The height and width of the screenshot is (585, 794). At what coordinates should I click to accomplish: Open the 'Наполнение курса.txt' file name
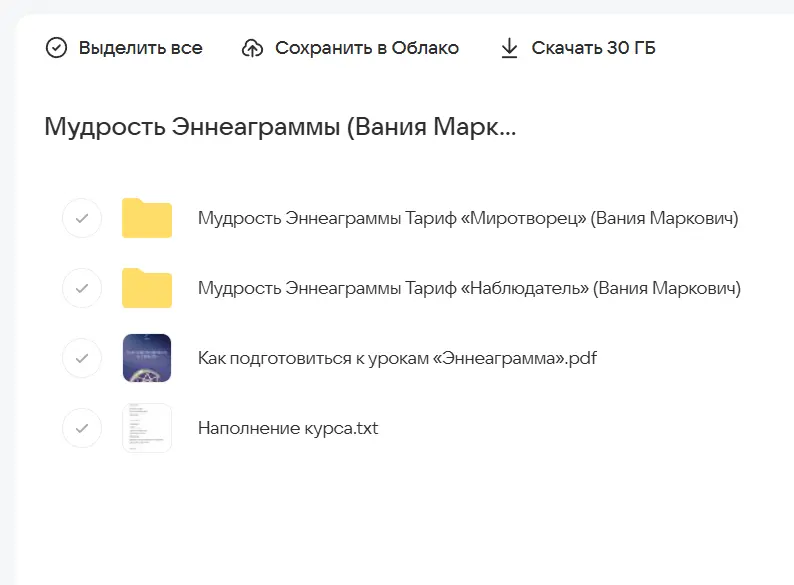288,428
